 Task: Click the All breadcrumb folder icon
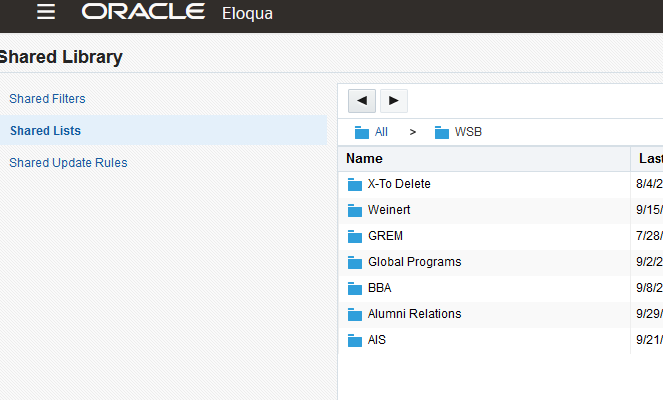(x=361, y=132)
